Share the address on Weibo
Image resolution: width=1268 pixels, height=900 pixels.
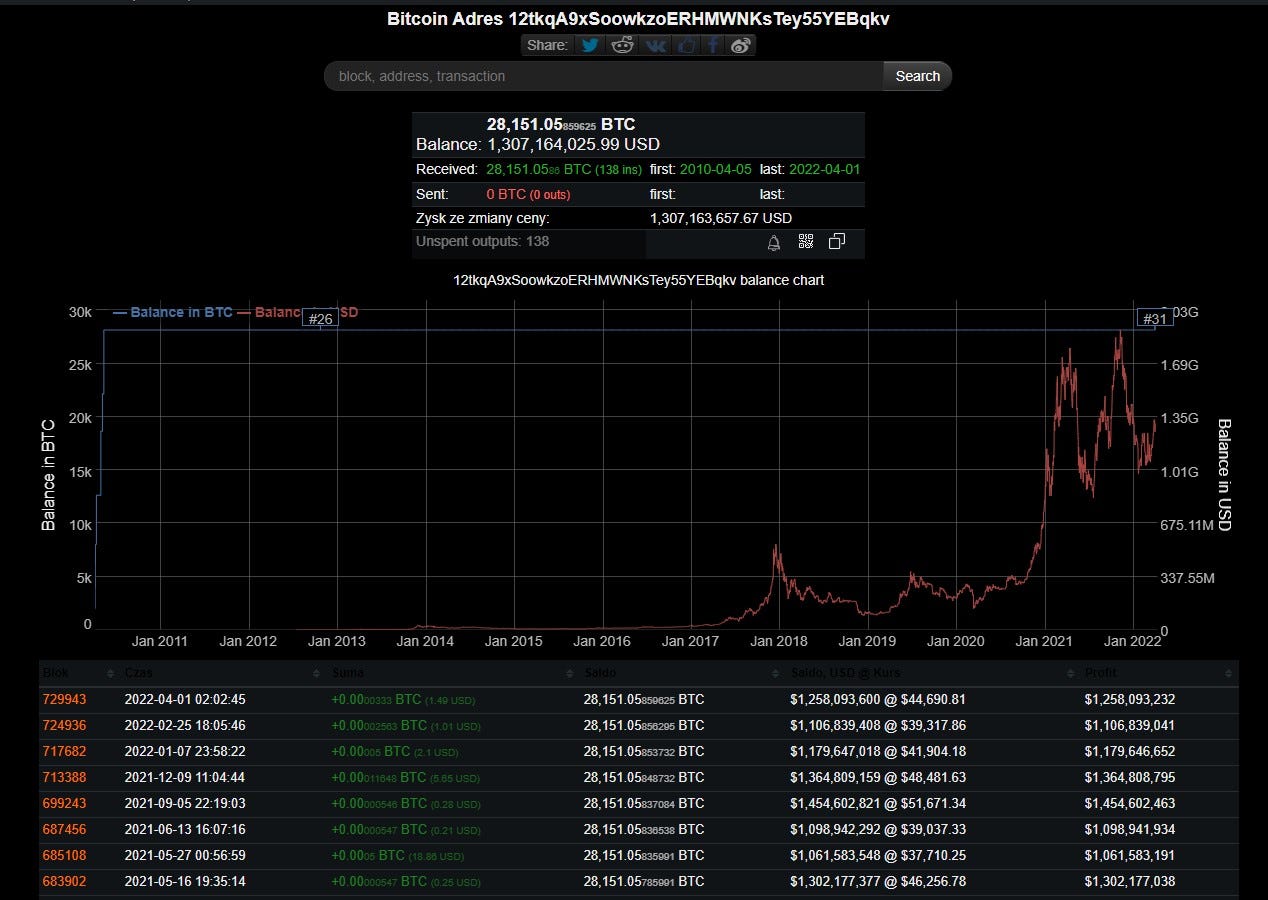coord(741,45)
